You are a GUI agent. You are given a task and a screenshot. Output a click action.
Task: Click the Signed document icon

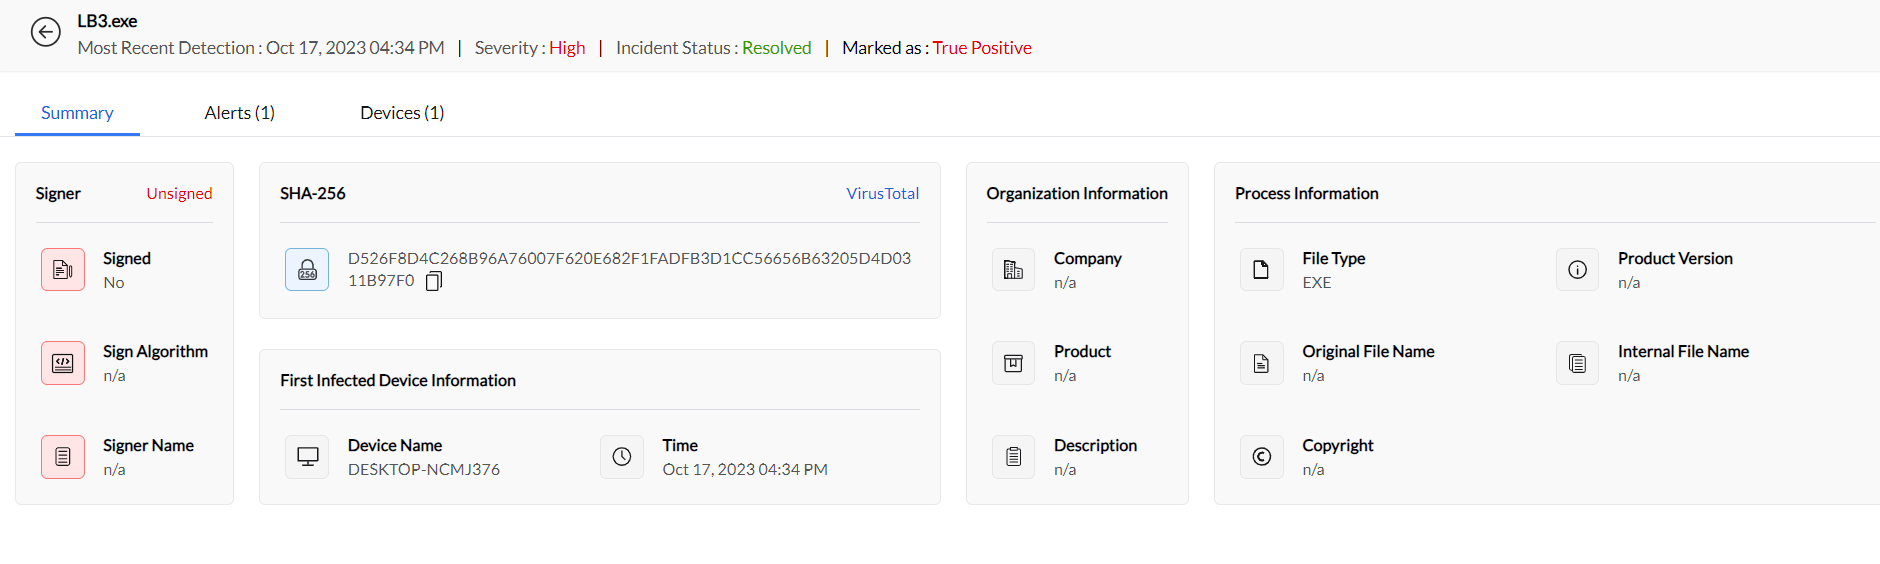pos(63,270)
